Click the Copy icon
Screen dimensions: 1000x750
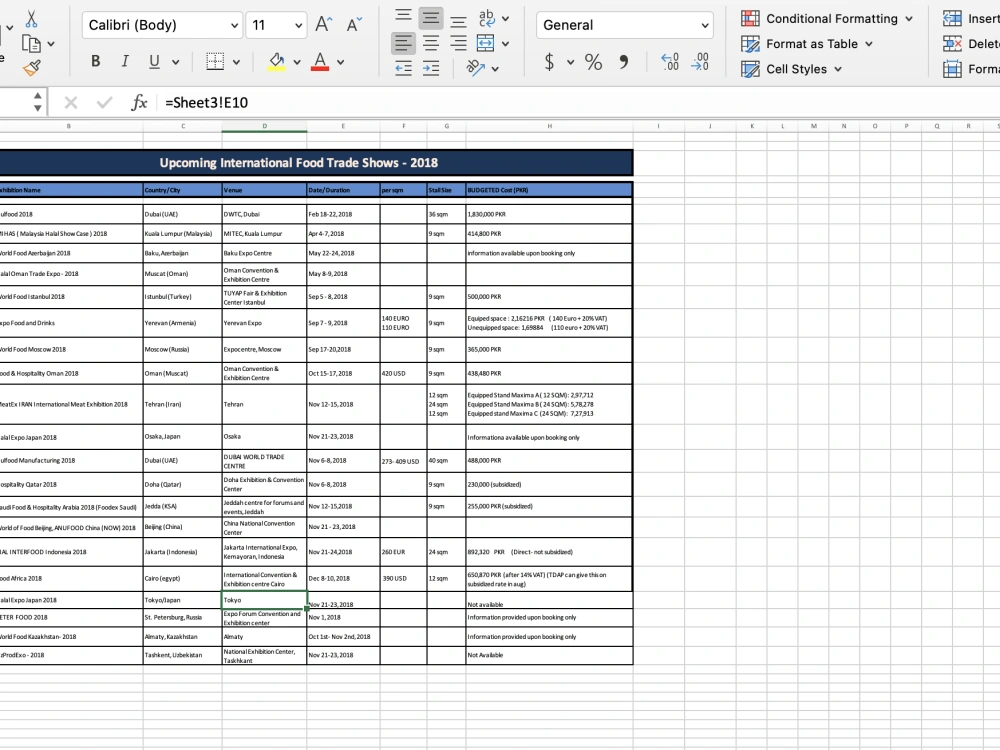pyautogui.click(x=31, y=44)
